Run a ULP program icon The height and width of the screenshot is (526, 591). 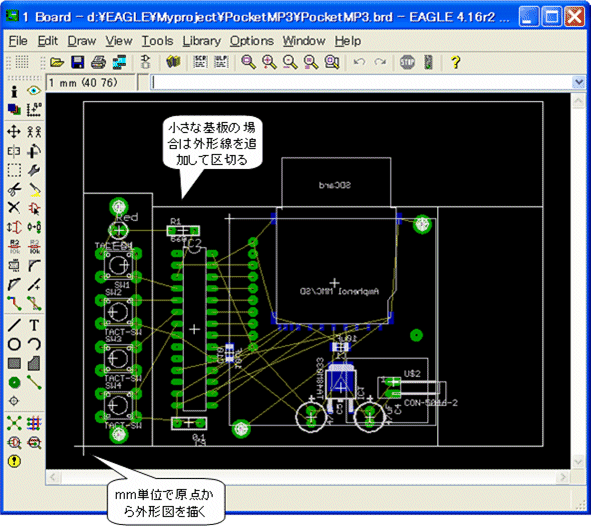(x=221, y=62)
